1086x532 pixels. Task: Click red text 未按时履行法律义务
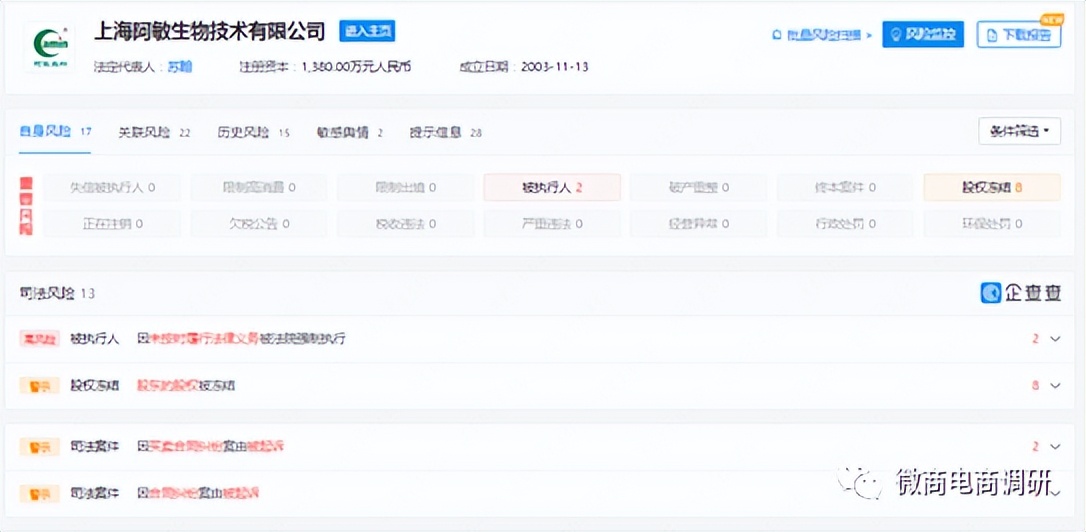(x=204, y=339)
